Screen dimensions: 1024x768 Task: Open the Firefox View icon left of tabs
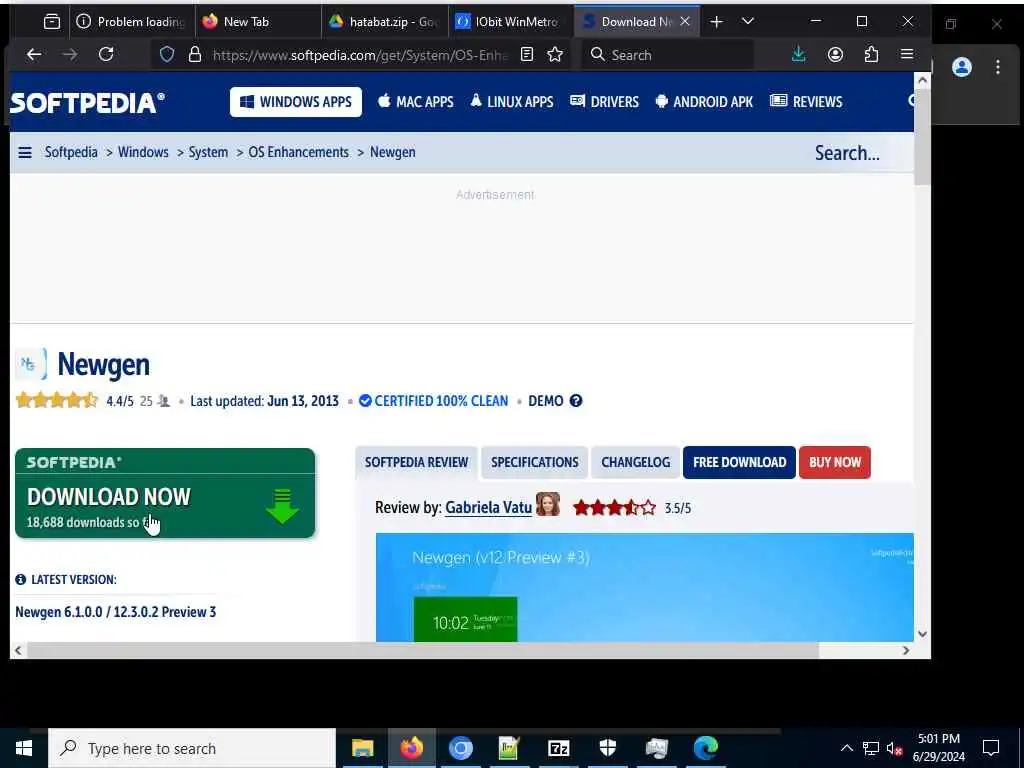pyautogui.click(x=52, y=22)
